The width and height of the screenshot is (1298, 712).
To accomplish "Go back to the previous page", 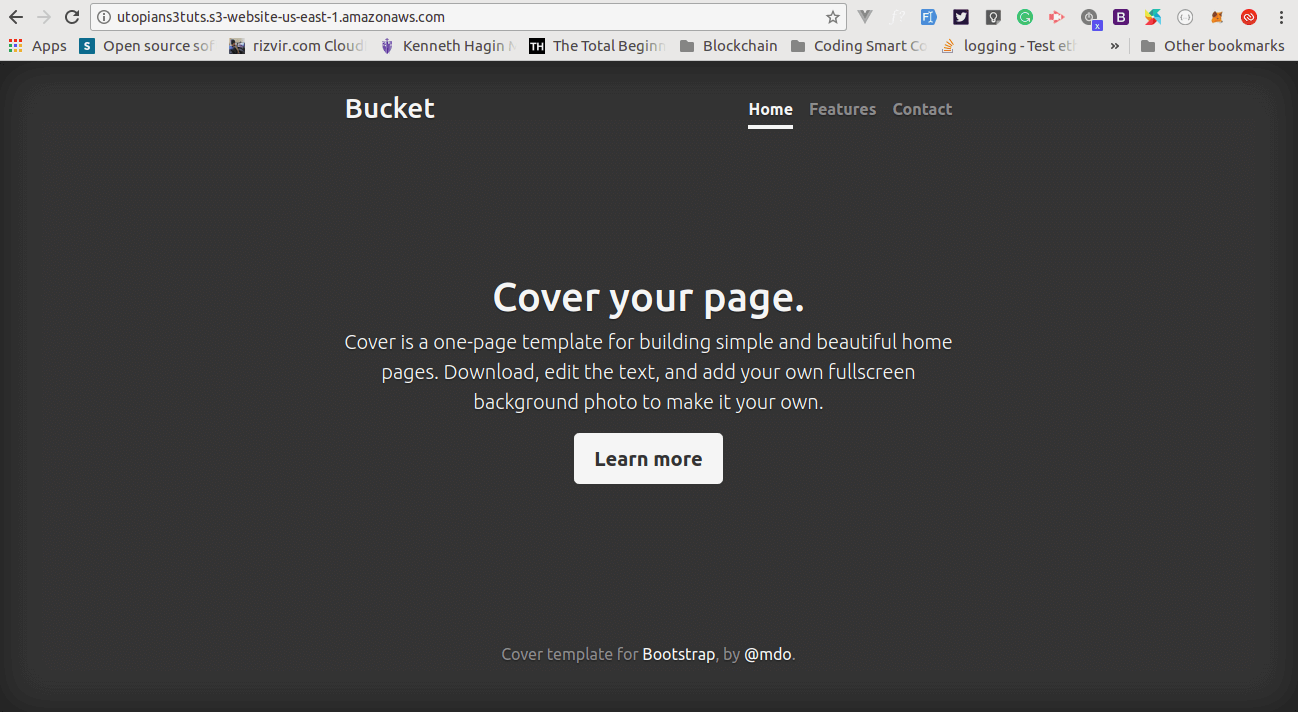I will [x=16, y=17].
